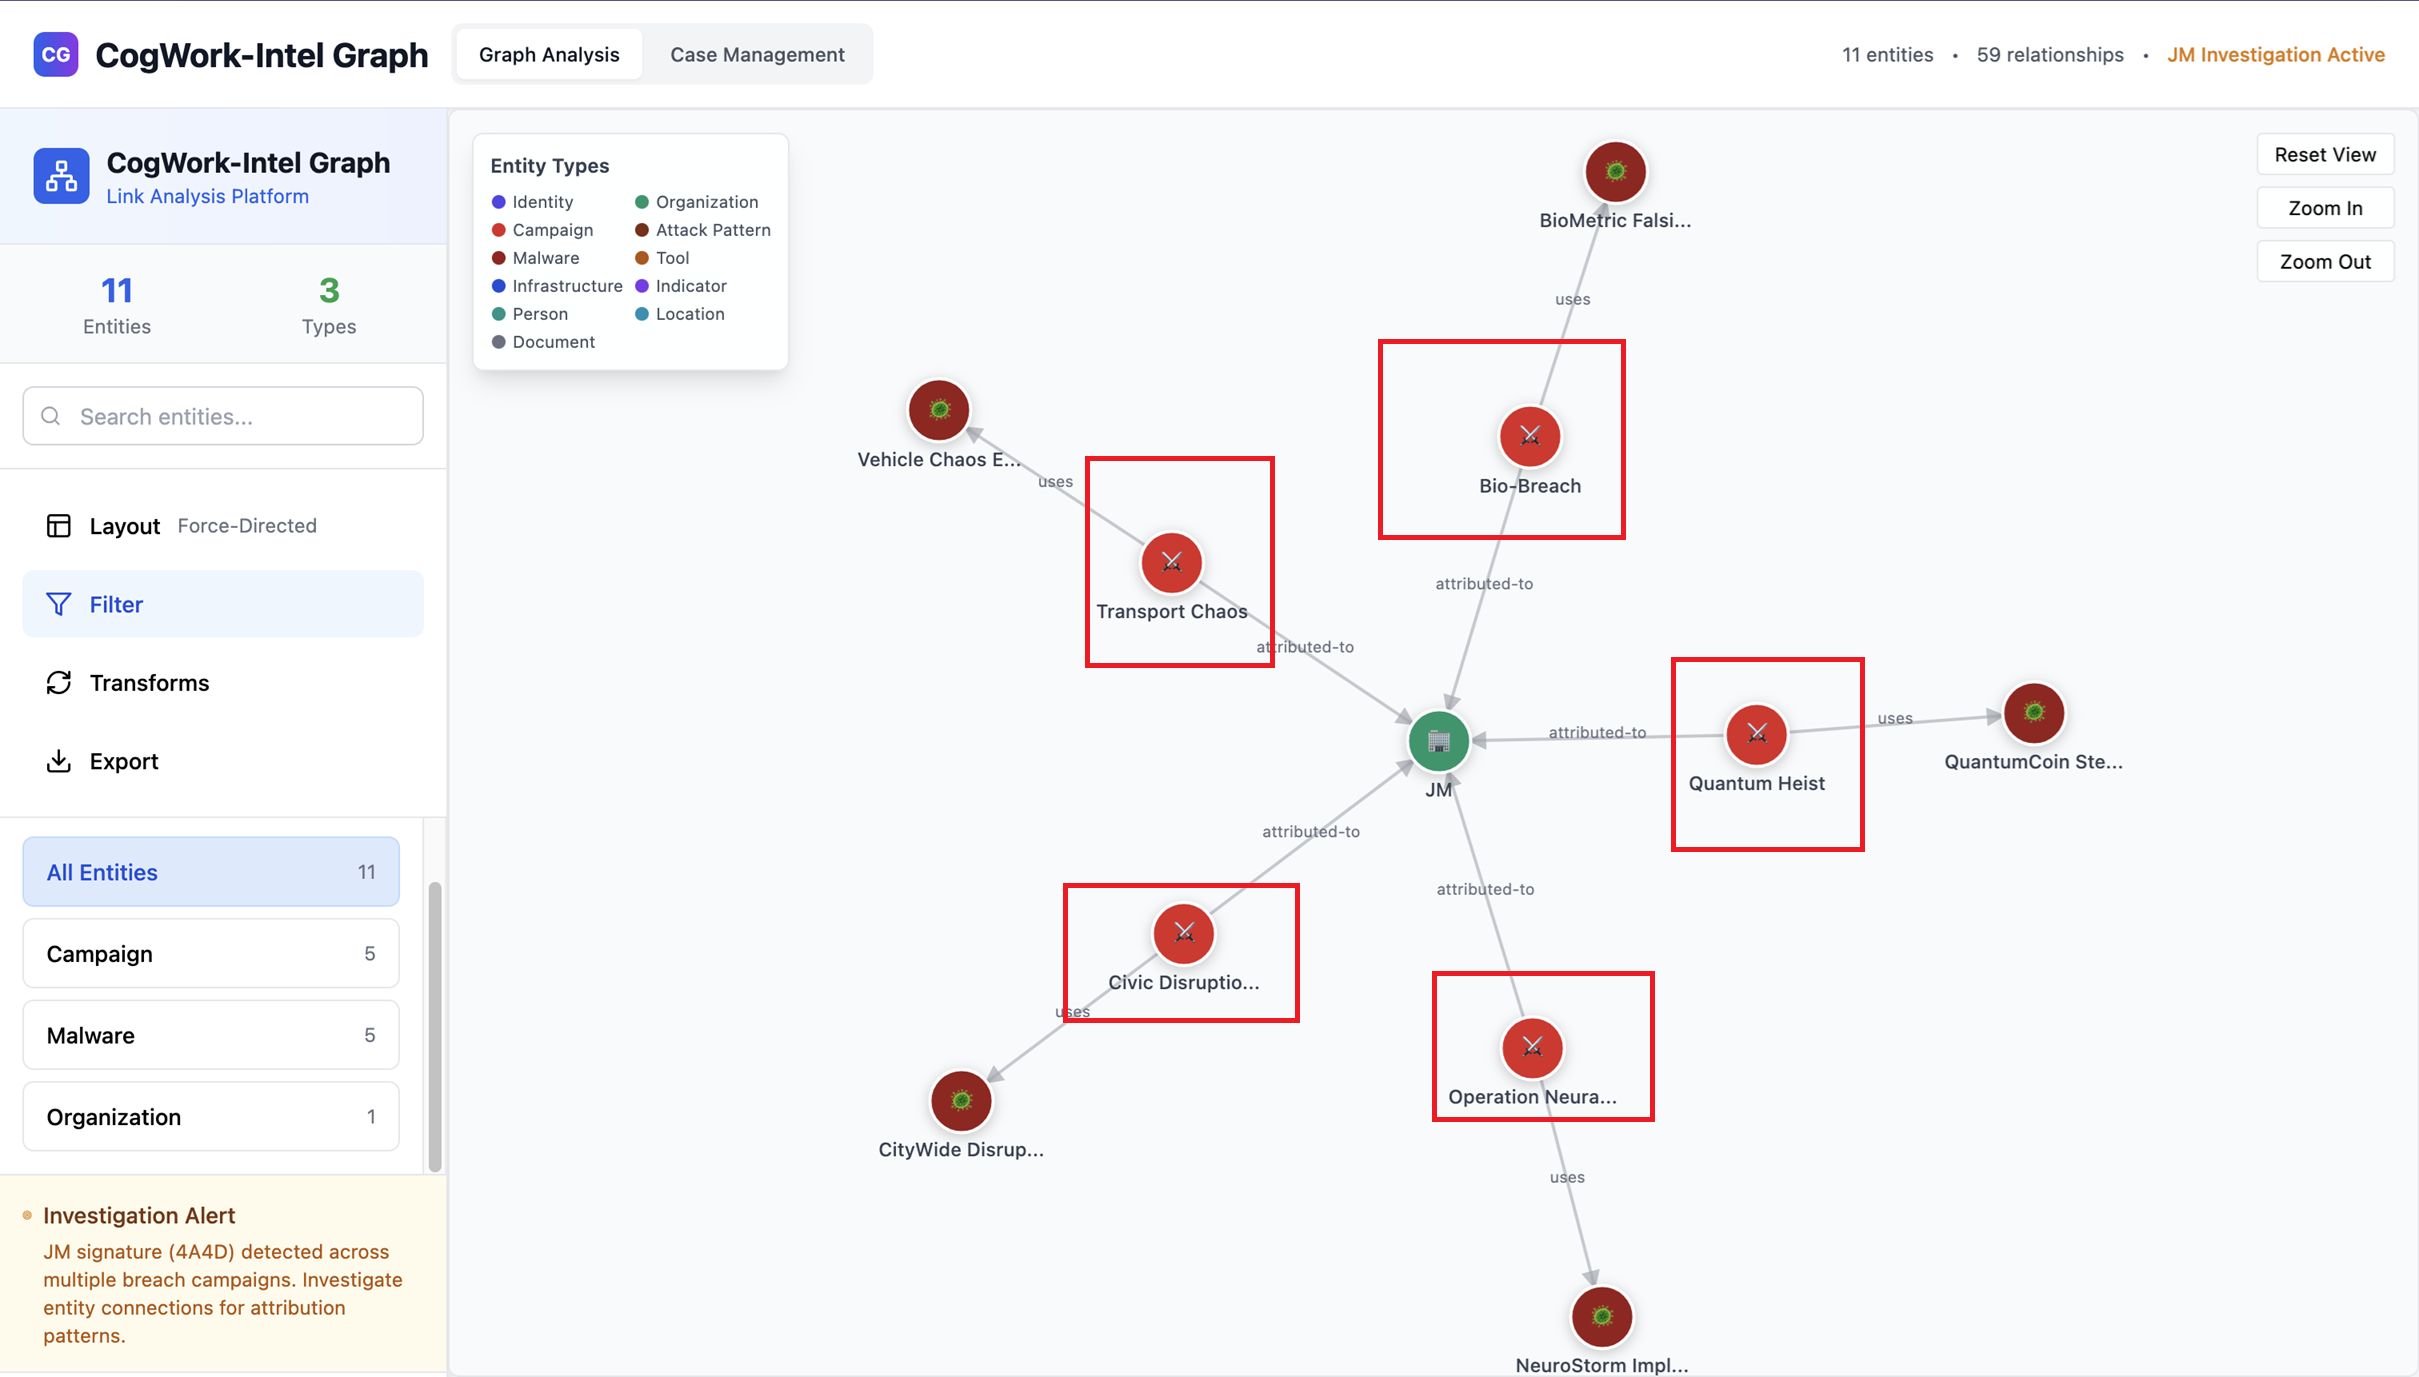The image size is (2419, 1377).
Task: Select the Quantum Heist campaign node
Action: [x=1756, y=734]
